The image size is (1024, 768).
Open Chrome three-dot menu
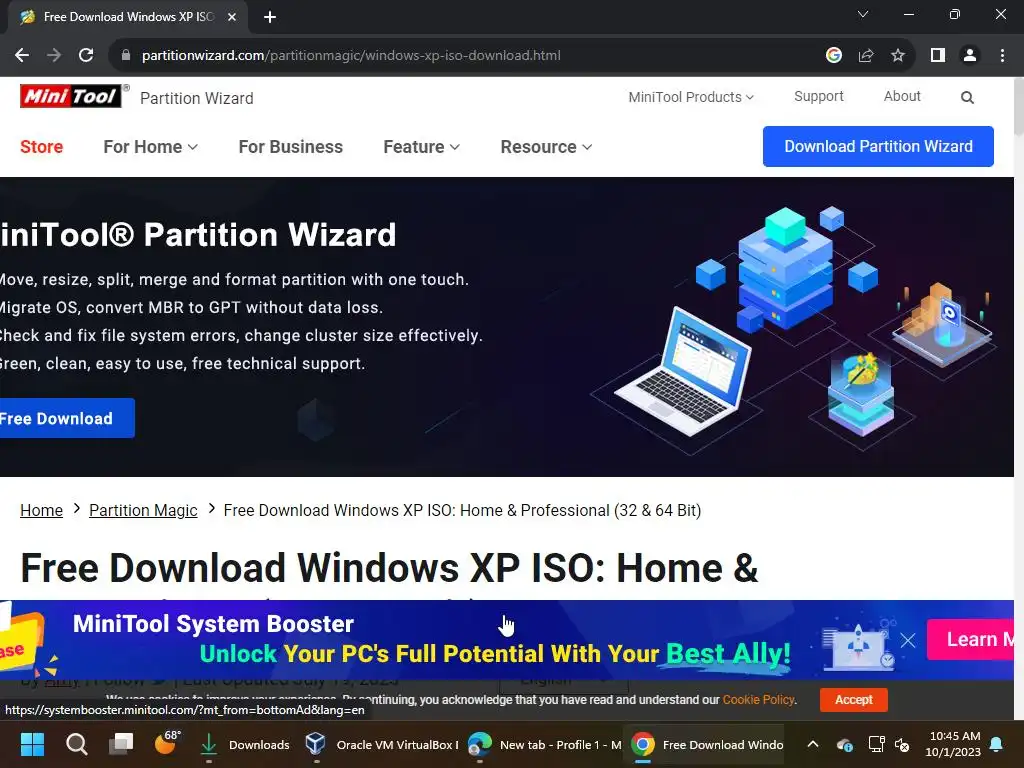click(x=1002, y=56)
